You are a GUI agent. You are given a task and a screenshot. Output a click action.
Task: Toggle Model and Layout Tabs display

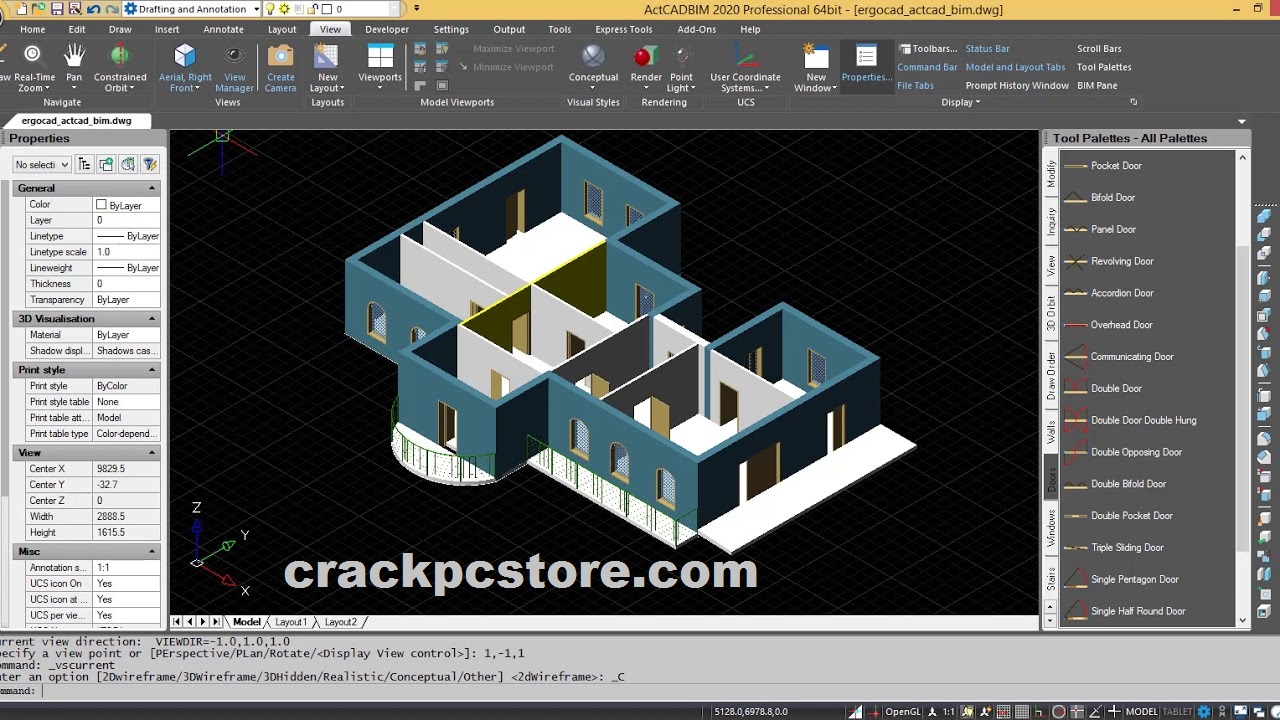coord(1015,67)
